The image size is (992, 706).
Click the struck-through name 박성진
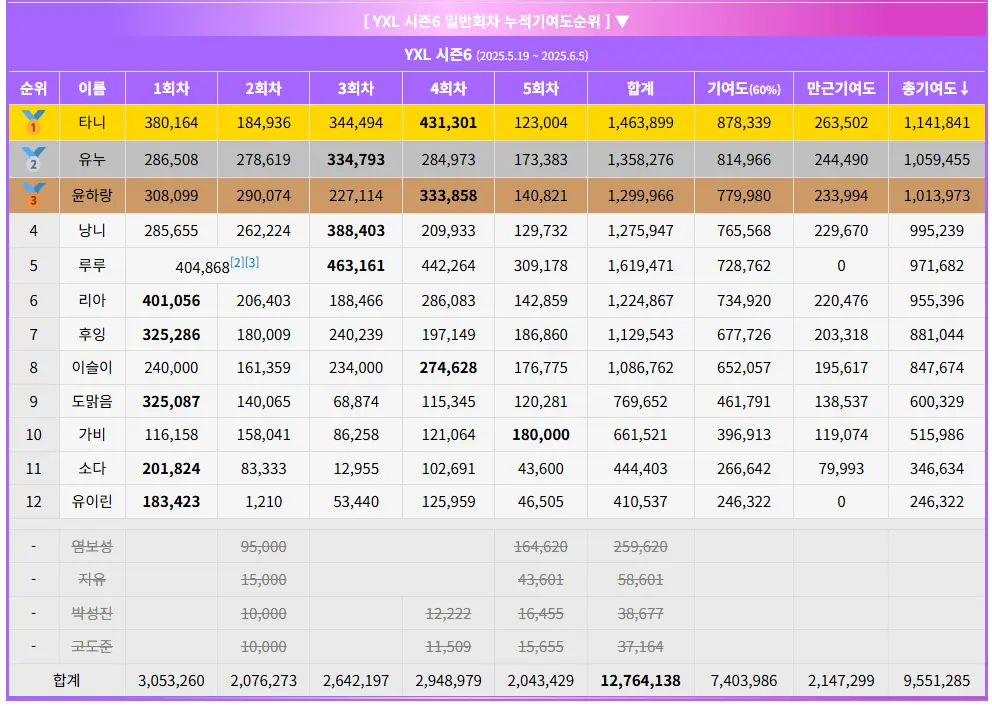(92, 613)
